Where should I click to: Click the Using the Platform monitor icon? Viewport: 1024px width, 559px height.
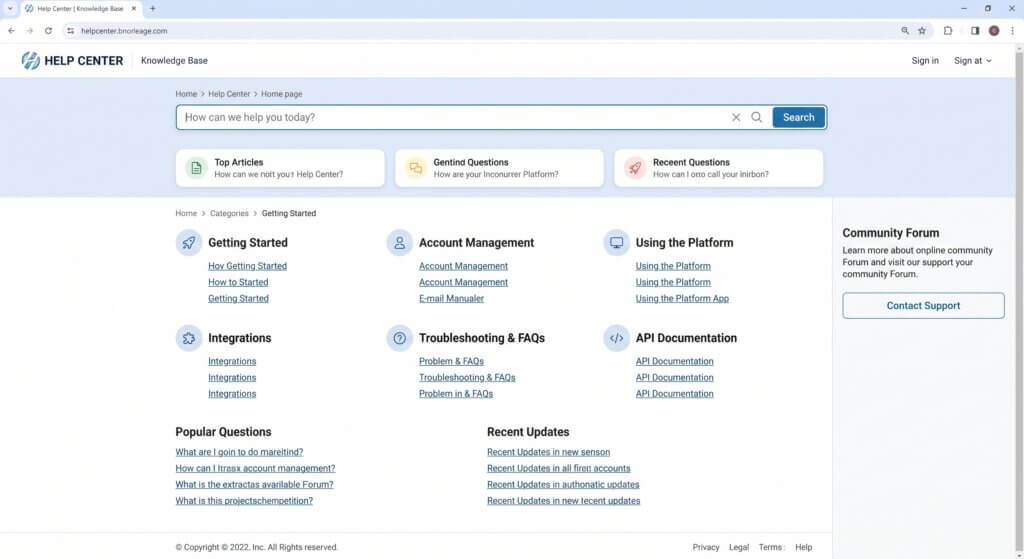tap(616, 243)
